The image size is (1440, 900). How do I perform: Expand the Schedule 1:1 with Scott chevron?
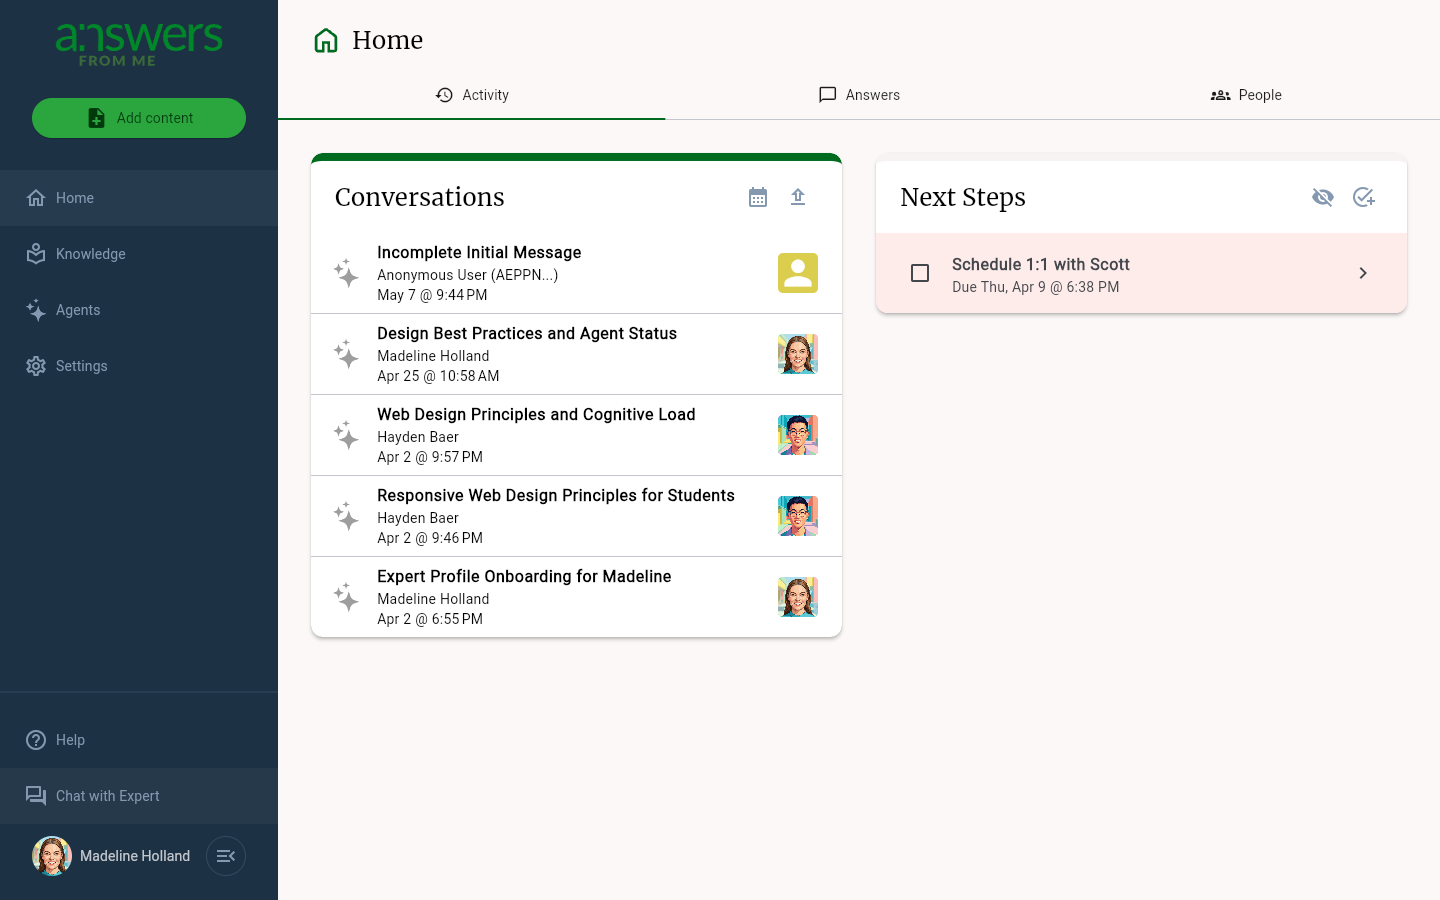[1363, 273]
